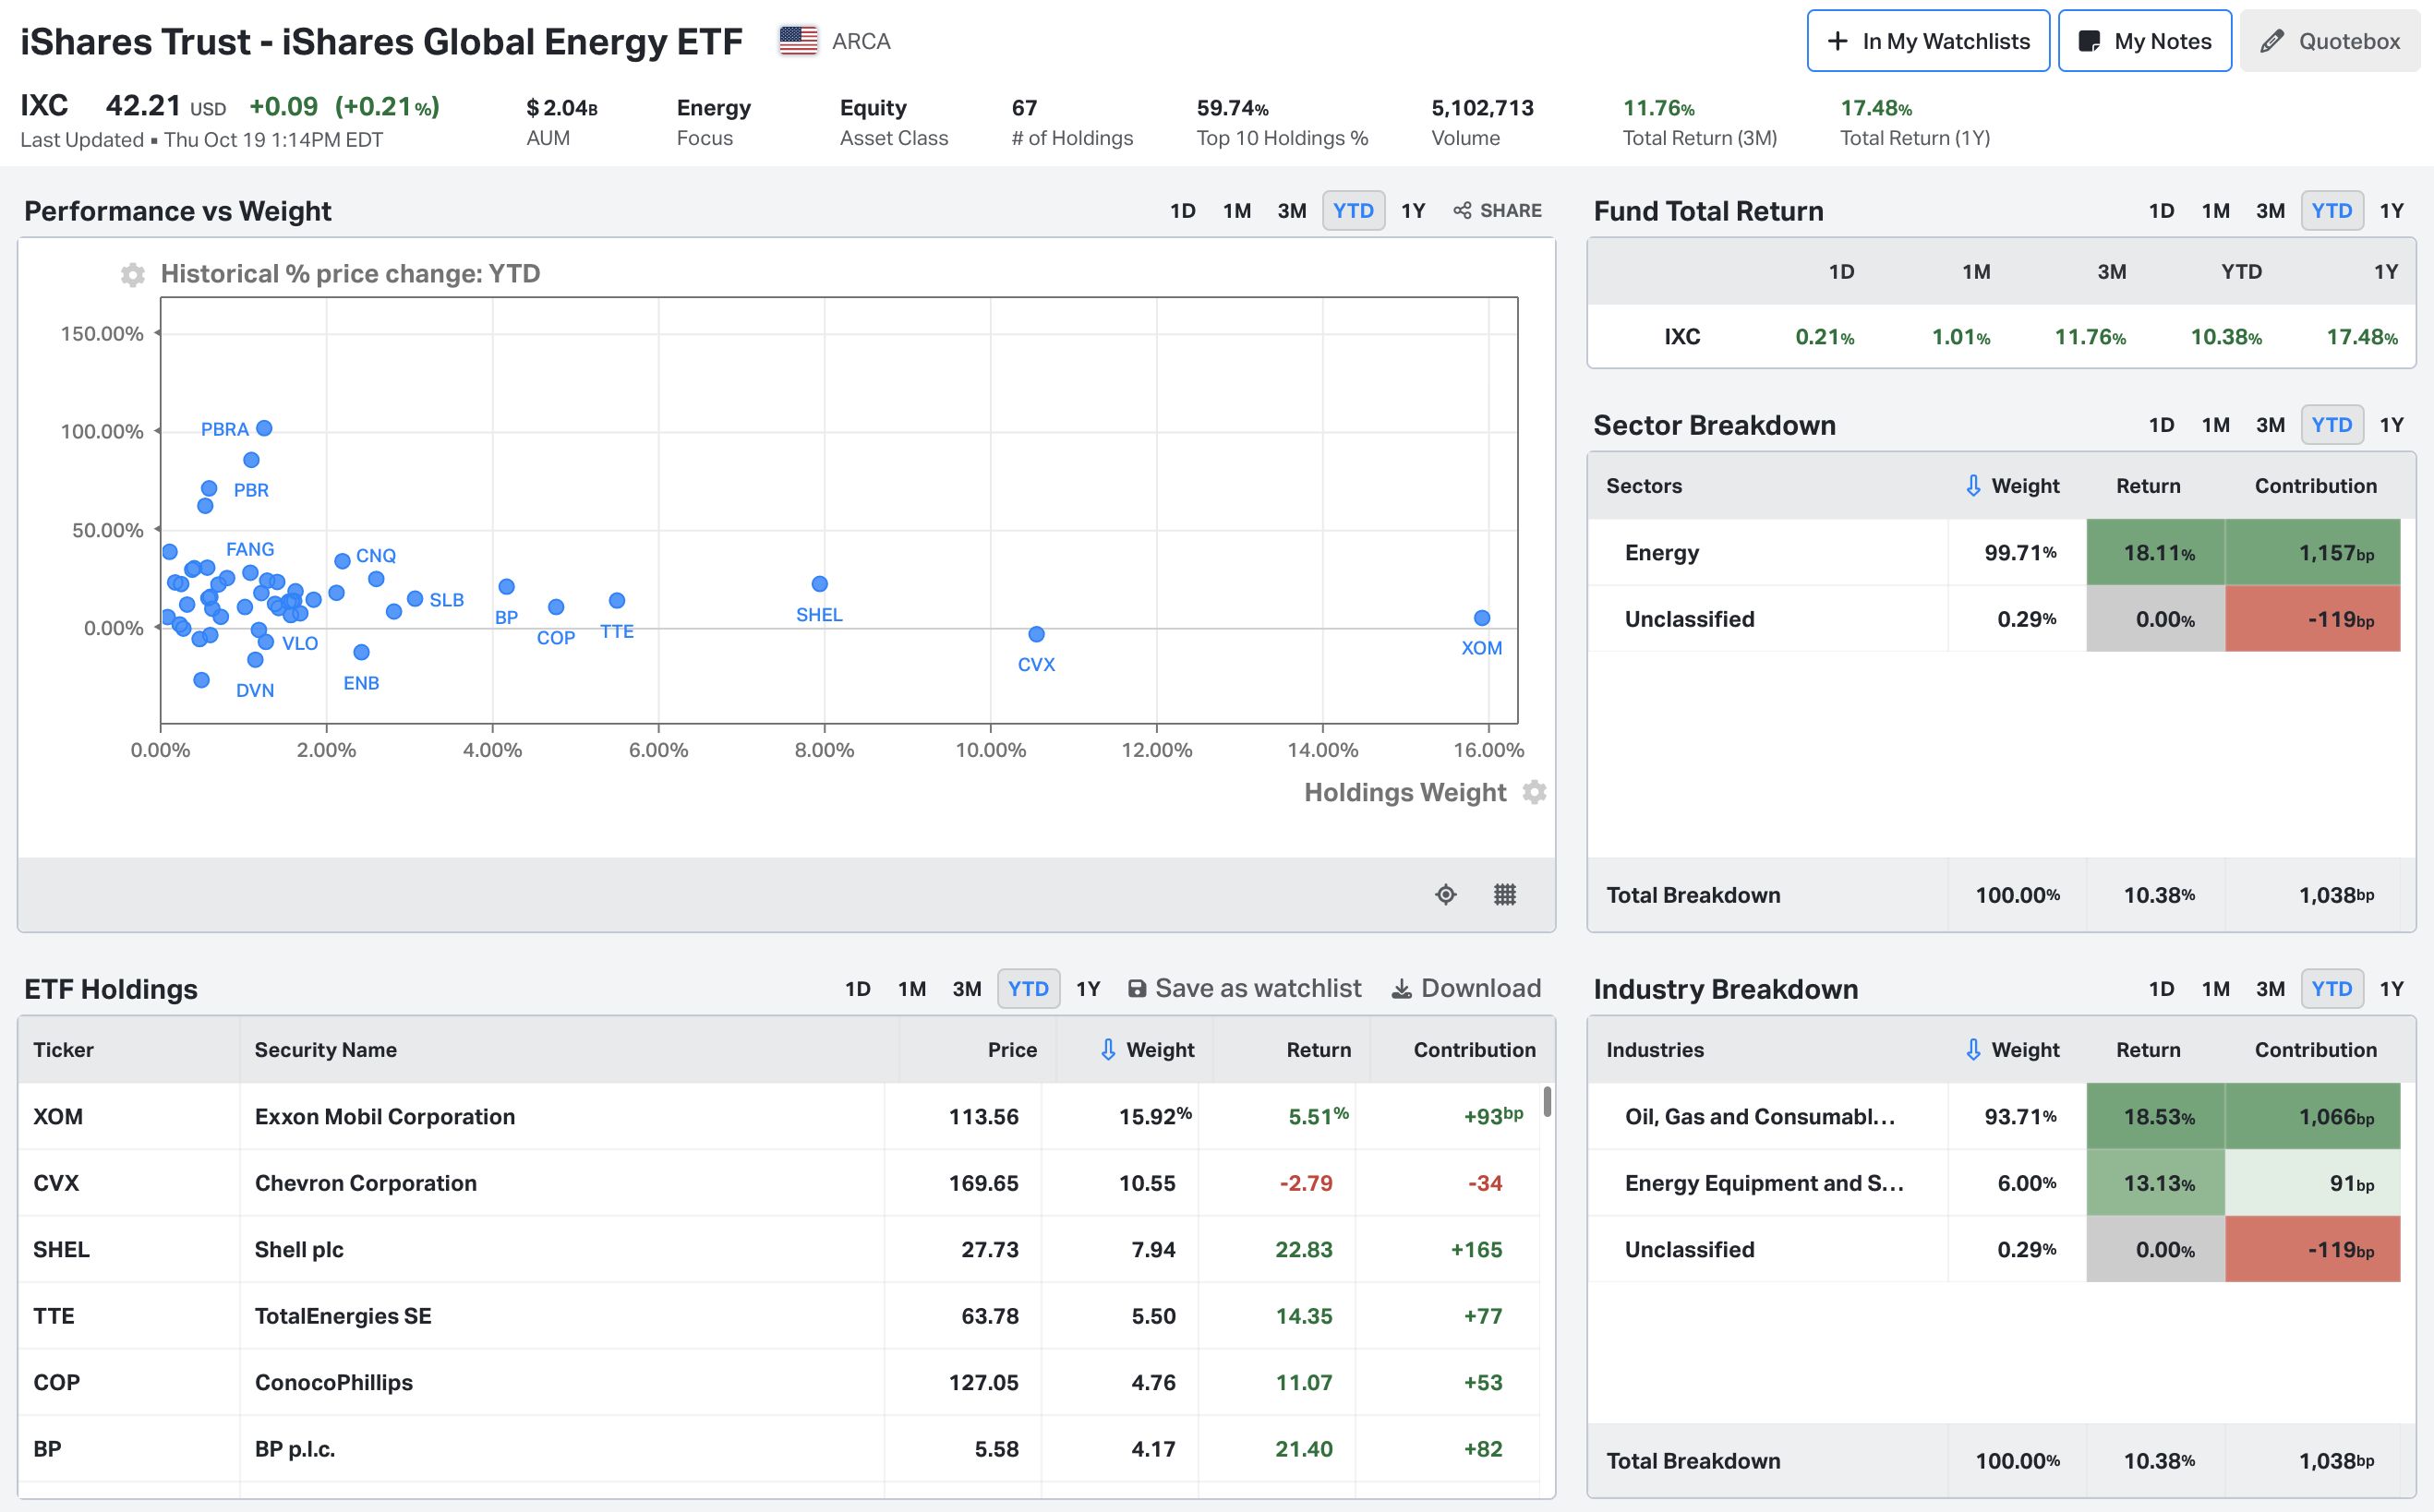This screenshot has height=1512, width=2434.
Task: Set Performance vs Weight period to 1Y
Action: click(x=1412, y=210)
